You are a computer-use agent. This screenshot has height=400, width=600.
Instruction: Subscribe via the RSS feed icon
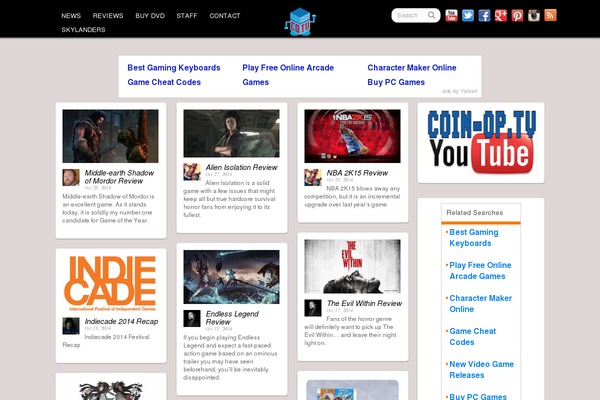coord(550,16)
